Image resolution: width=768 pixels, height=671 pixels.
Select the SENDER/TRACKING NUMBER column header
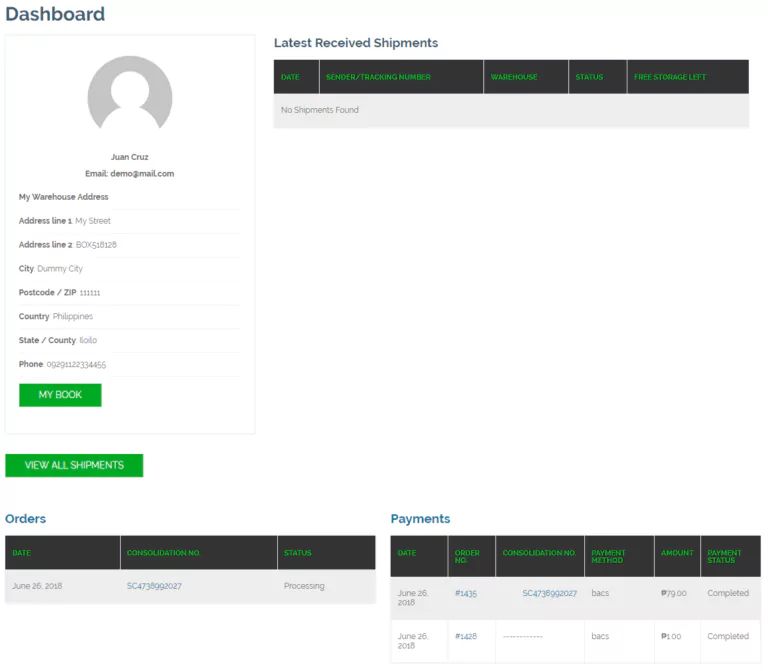[x=378, y=77]
